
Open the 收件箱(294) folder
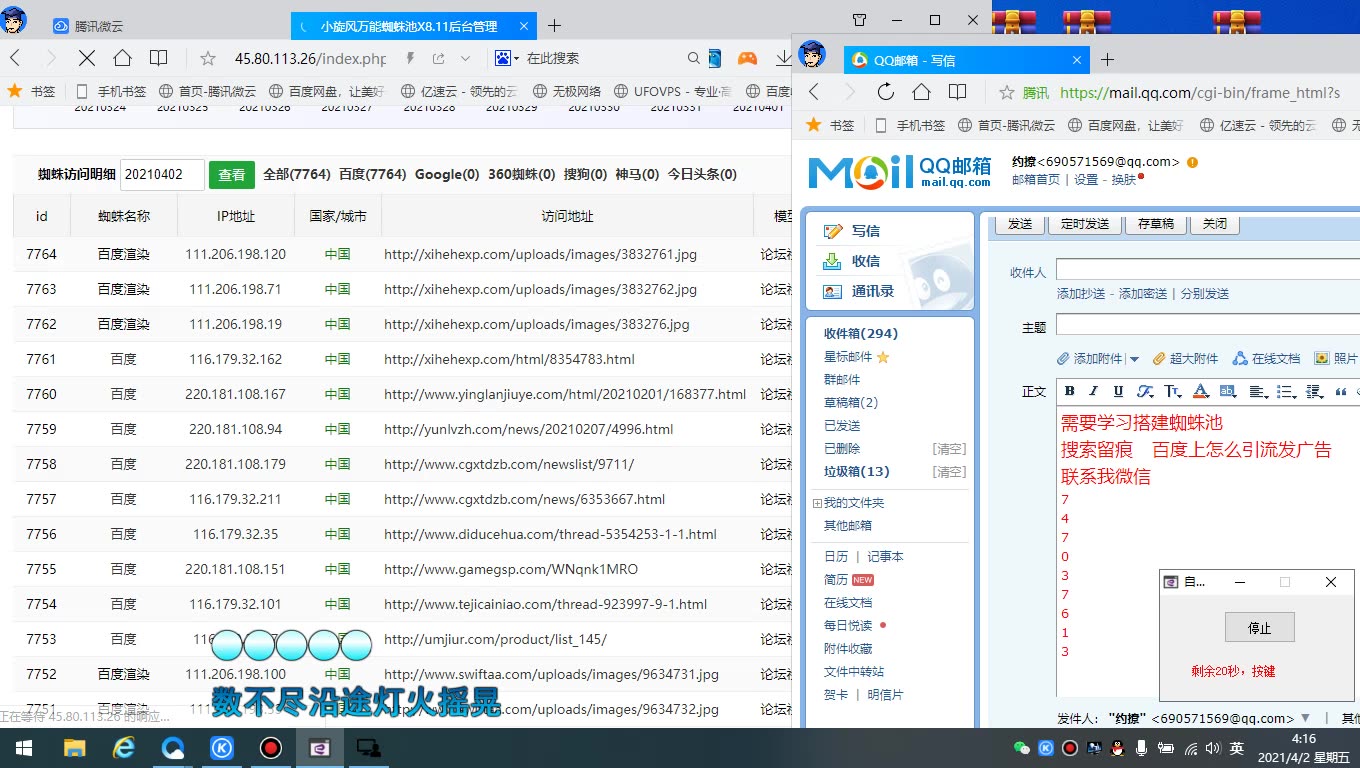click(x=861, y=334)
